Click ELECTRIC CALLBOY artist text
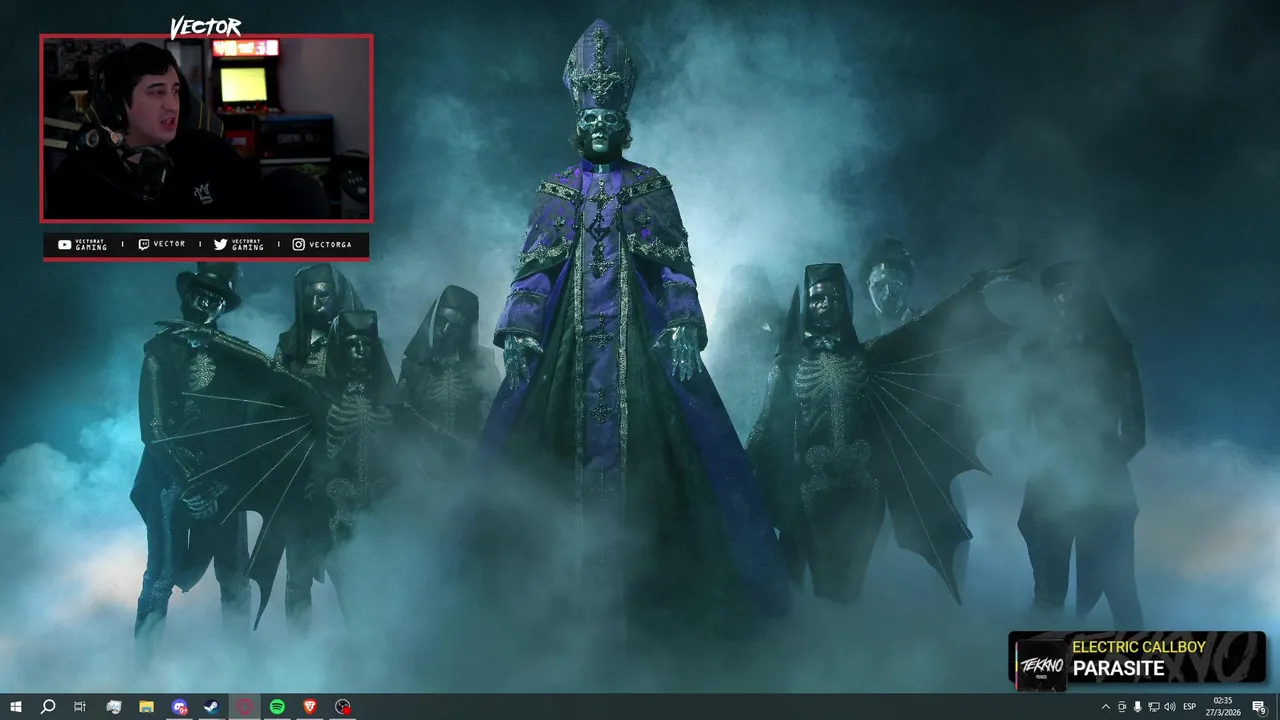 click(x=1139, y=647)
